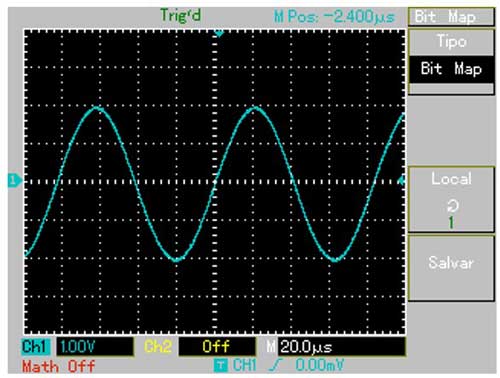Click the rotary knob icon under Local
500x378 pixels.
point(452,206)
